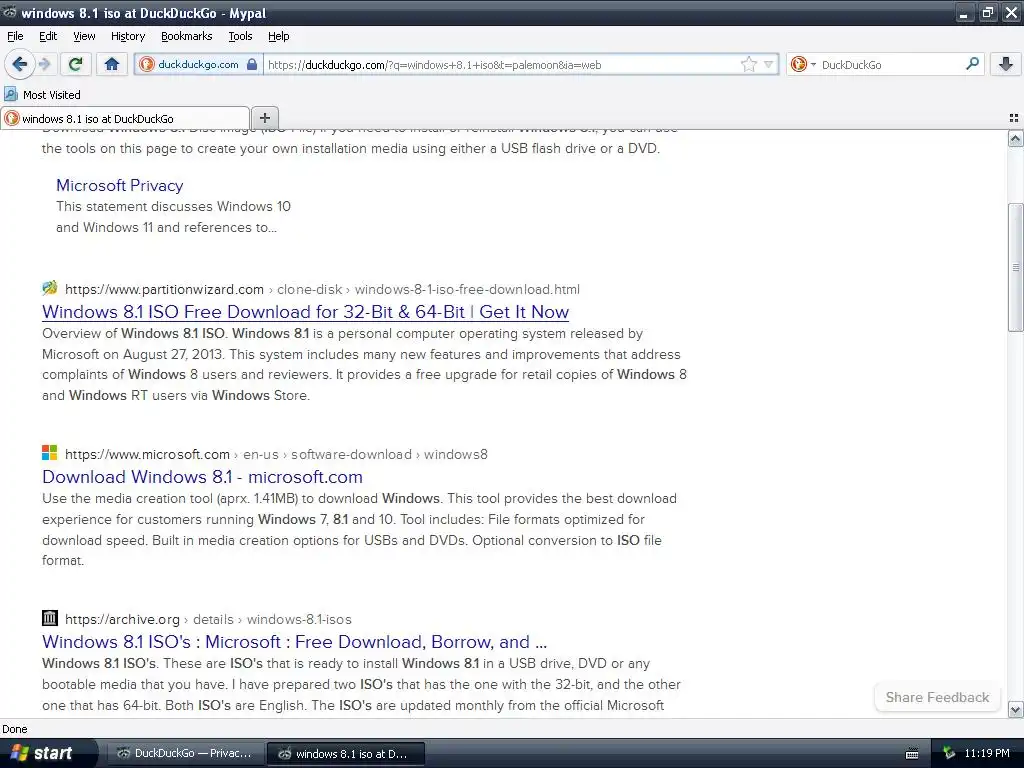The width and height of the screenshot is (1024, 768).
Task: Open Download Windows 8.1 - microsoft.com result
Action: pyautogui.click(x=202, y=477)
